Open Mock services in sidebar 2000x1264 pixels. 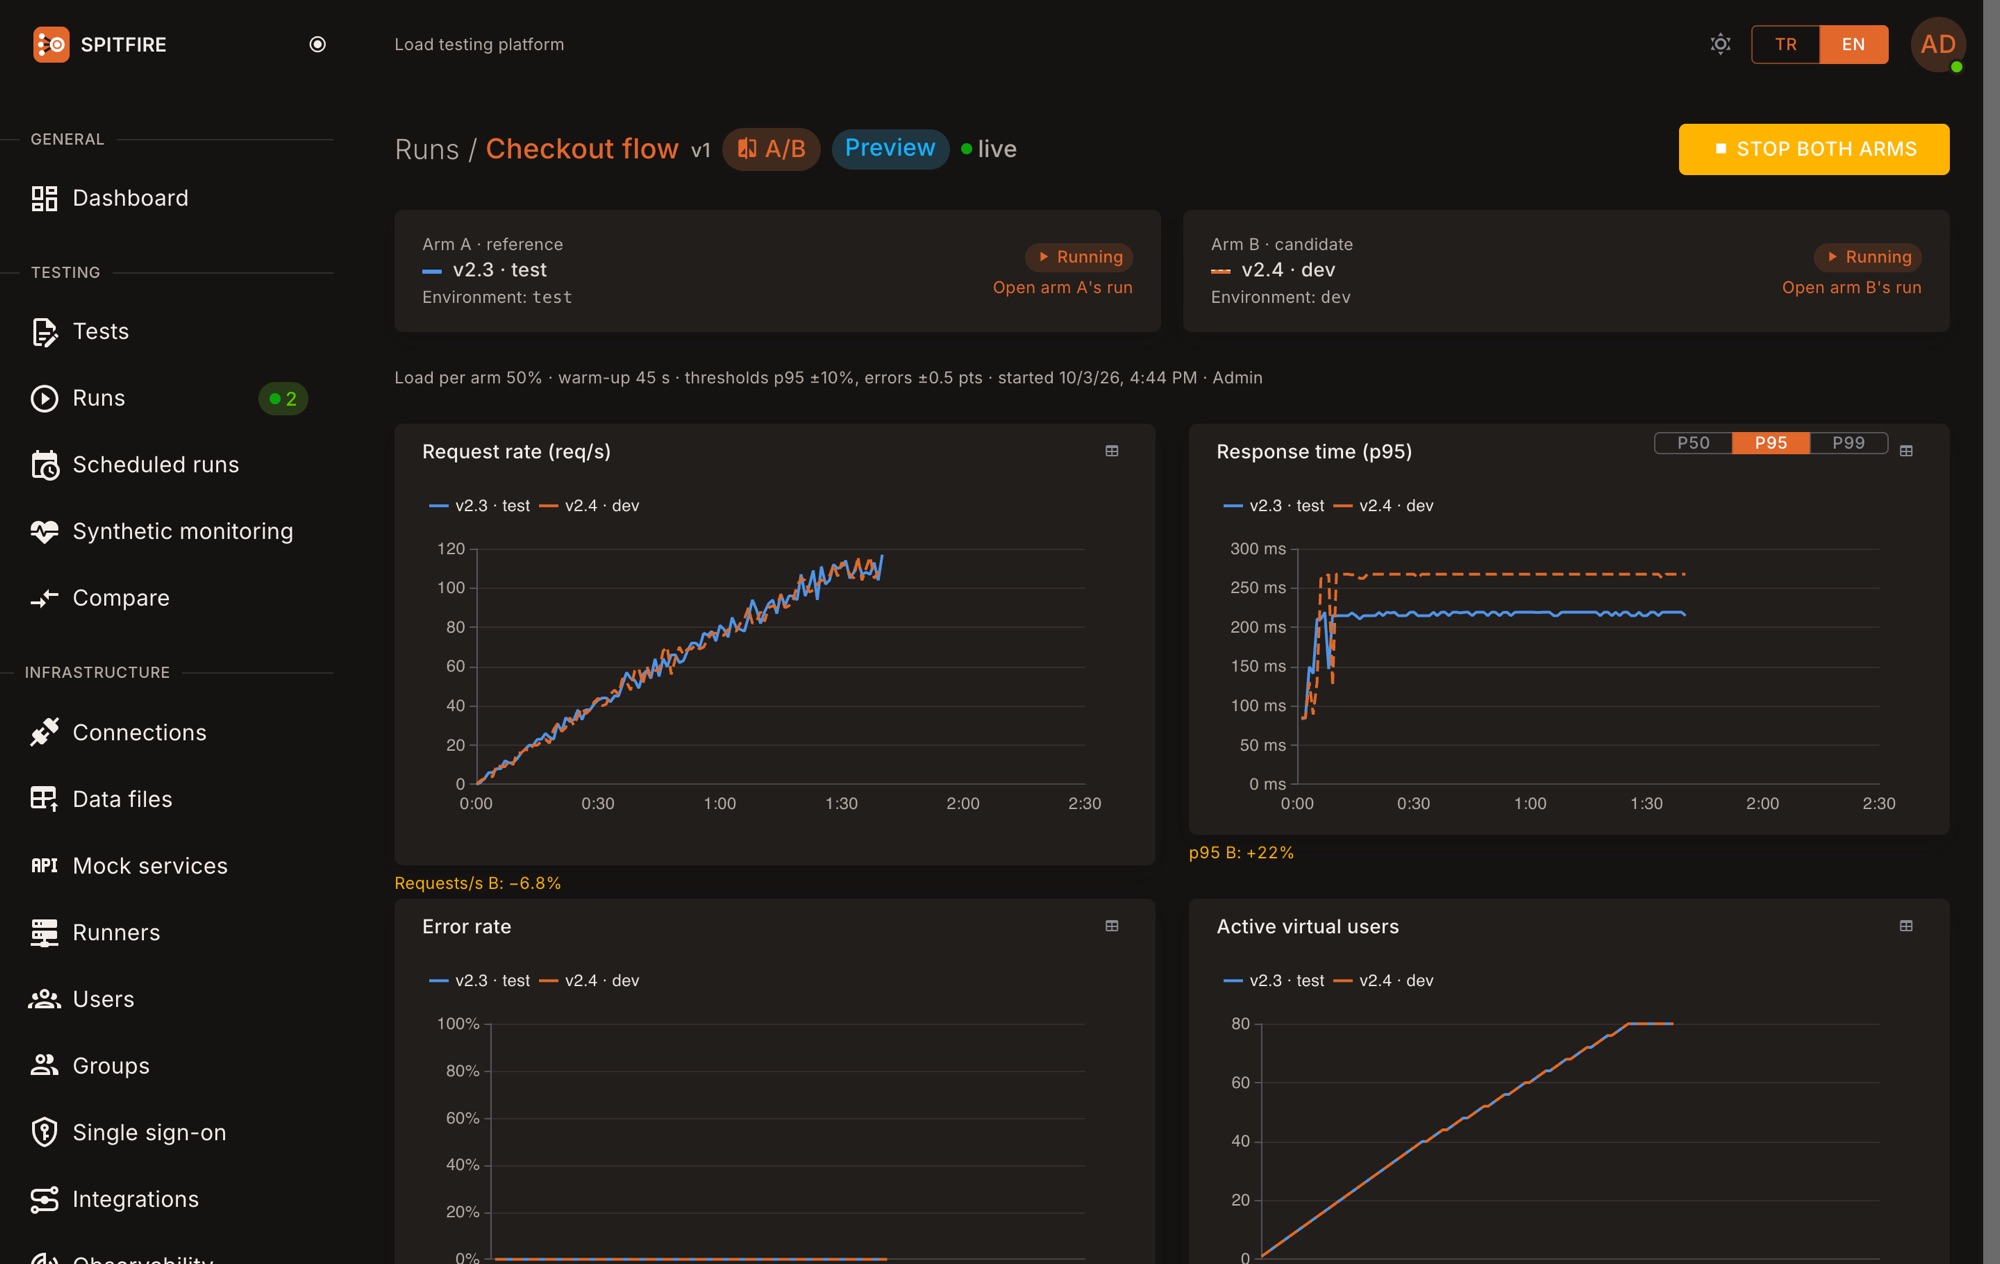tap(150, 866)
